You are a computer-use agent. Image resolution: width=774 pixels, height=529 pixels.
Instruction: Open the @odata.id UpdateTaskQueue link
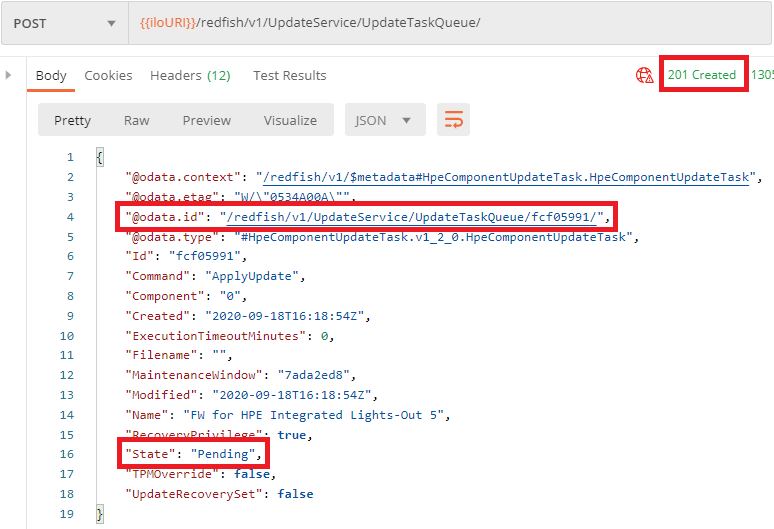[x=412, y=217]
